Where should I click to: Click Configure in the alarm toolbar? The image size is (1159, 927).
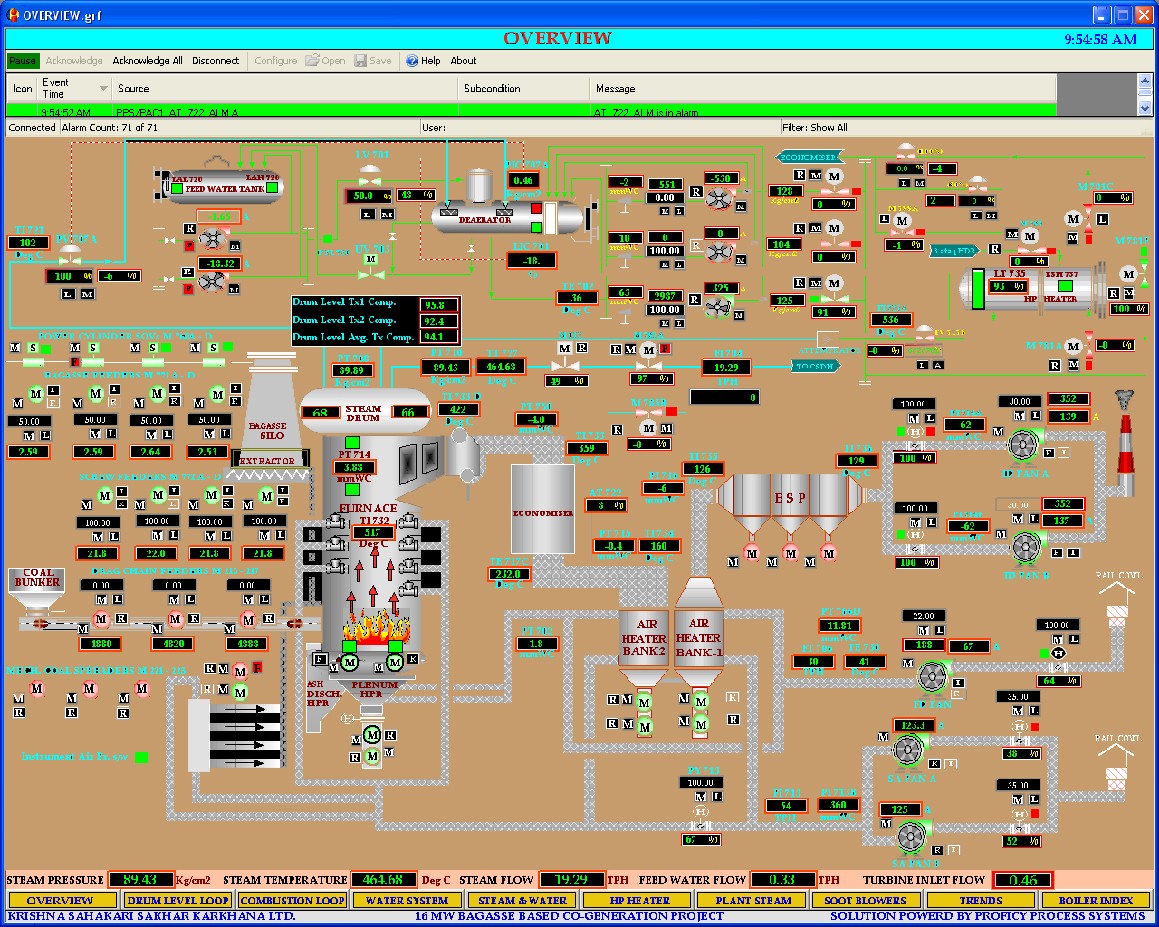pos(276,61)
